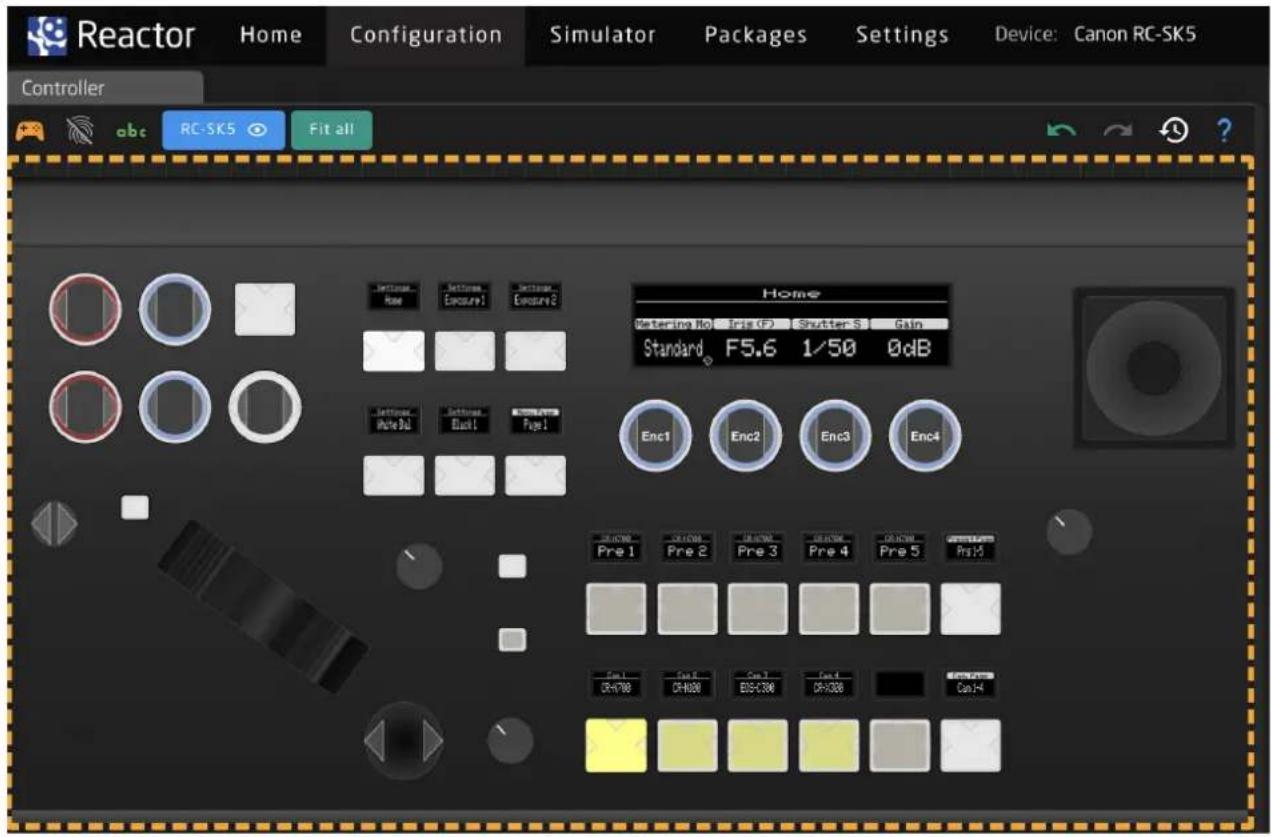Switch to the Configuration tab
This screenshot has width=1271, height=837.
point(425,34)
